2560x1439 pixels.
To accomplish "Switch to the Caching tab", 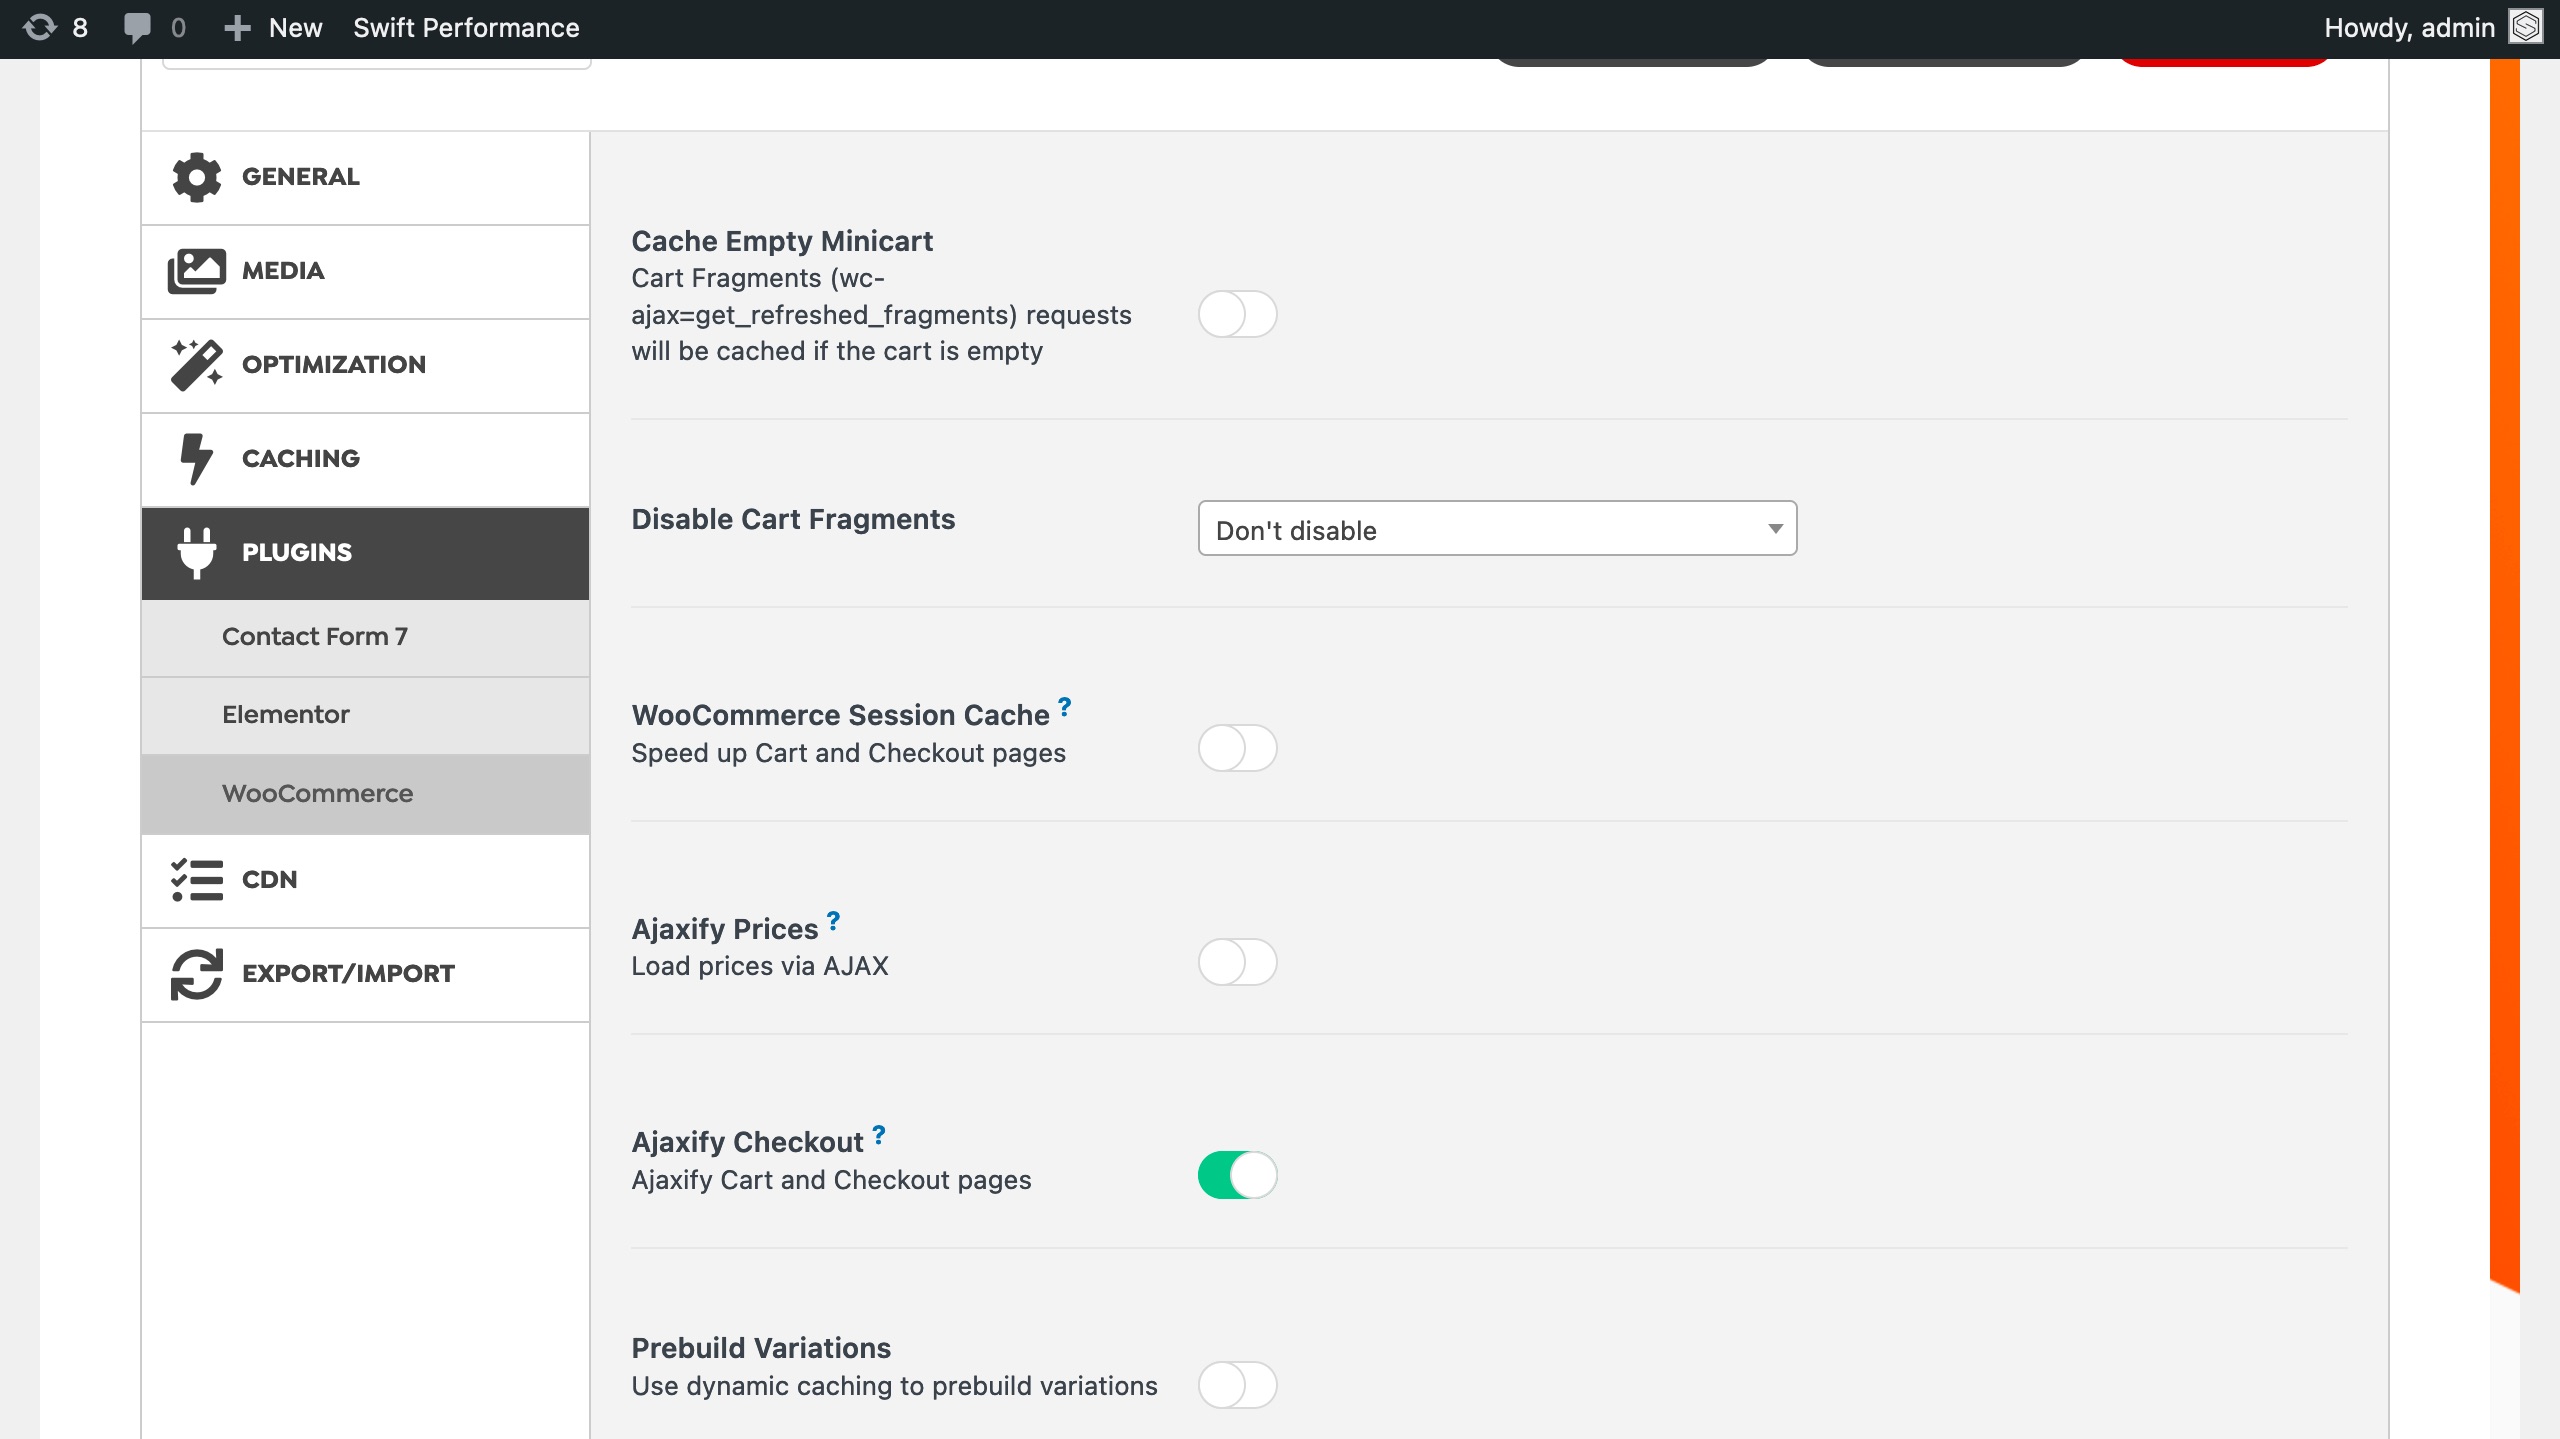I will [365, 460].
